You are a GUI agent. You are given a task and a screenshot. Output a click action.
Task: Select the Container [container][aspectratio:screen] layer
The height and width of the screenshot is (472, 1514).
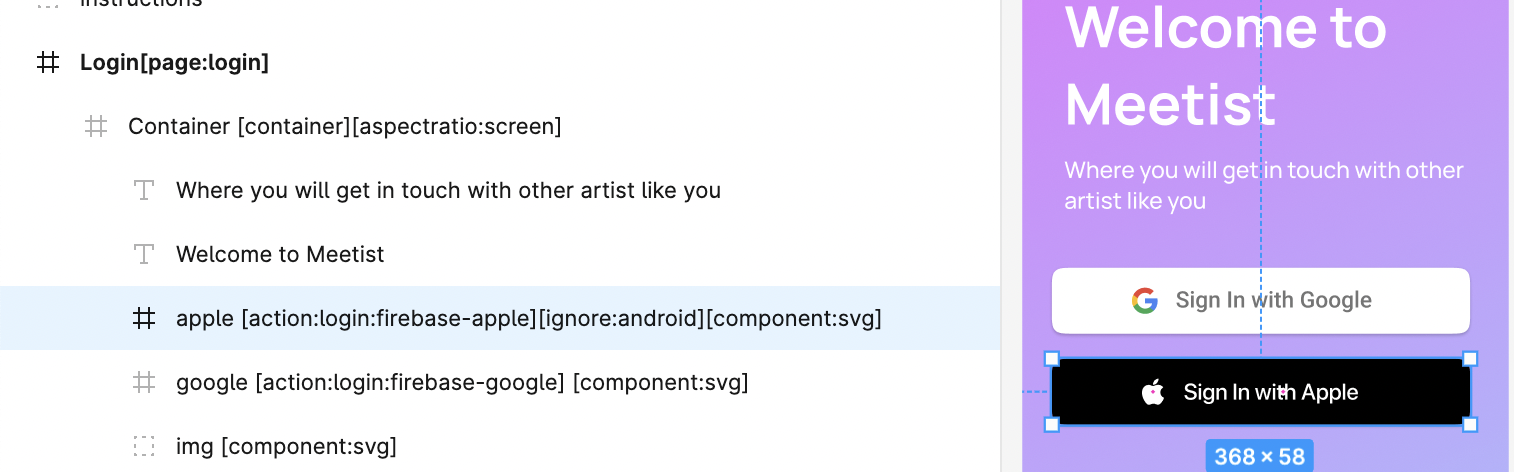(x=344, y=127)
